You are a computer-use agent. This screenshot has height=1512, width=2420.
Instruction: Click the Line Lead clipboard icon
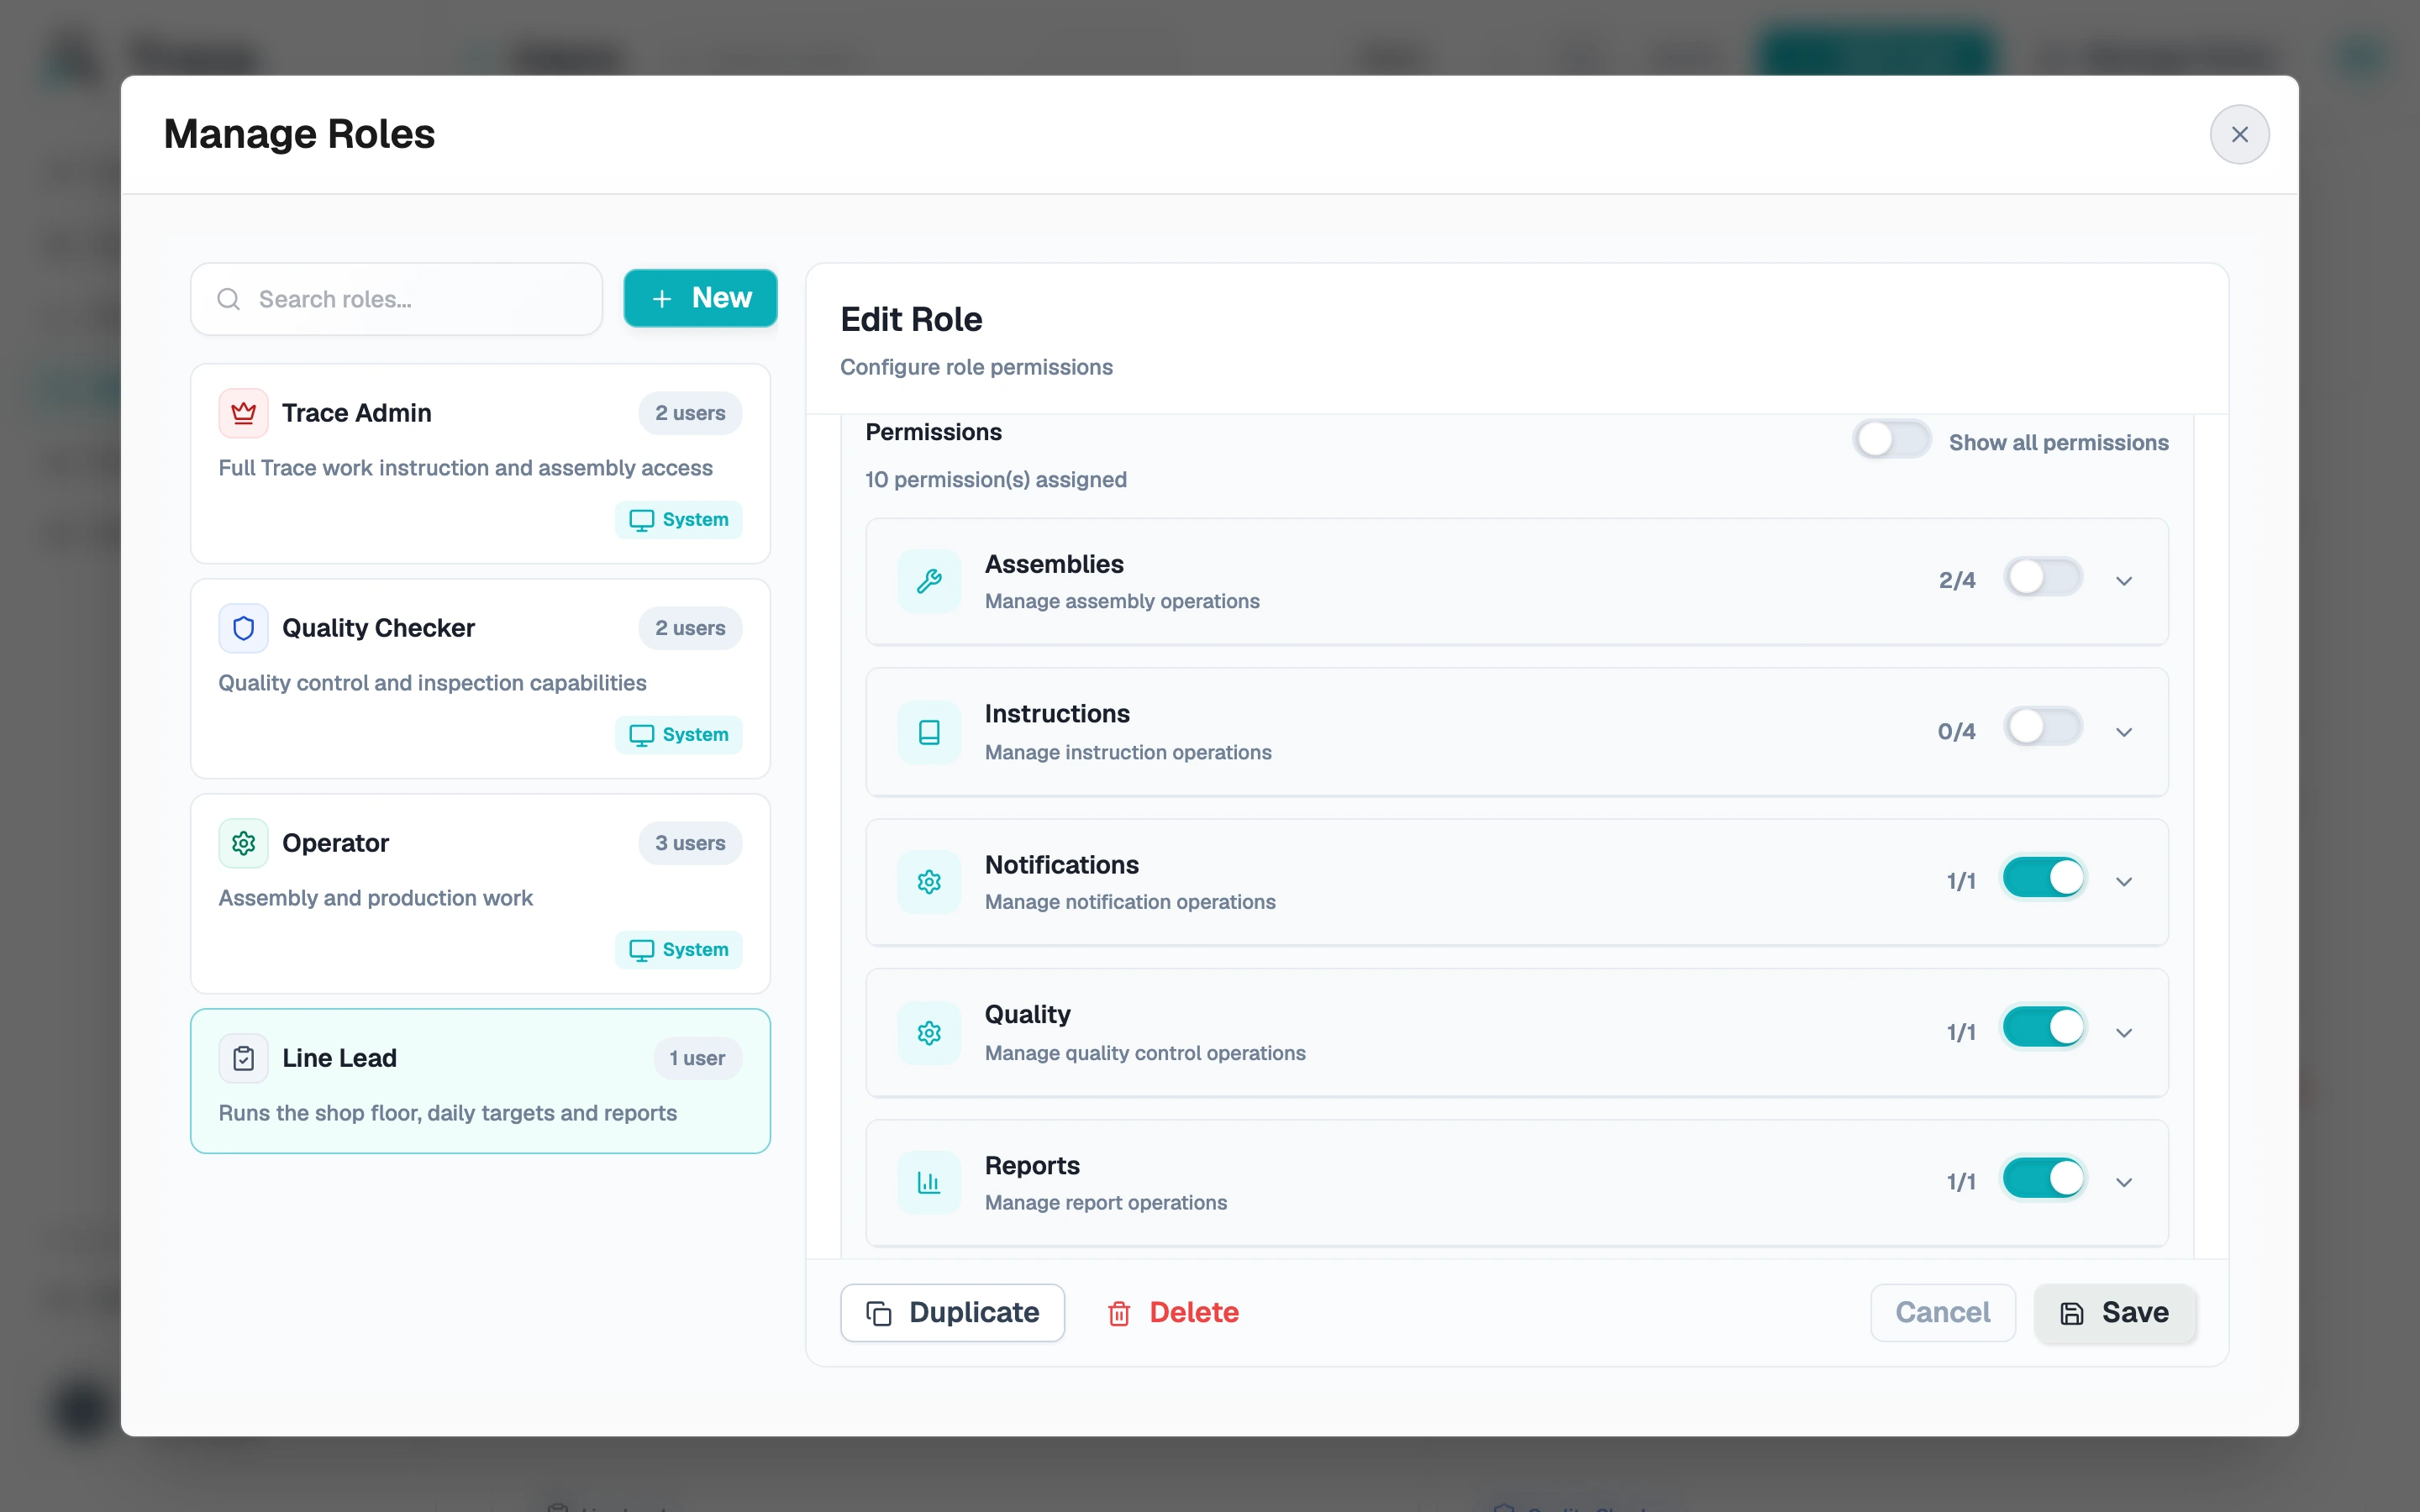point(243,1058)
